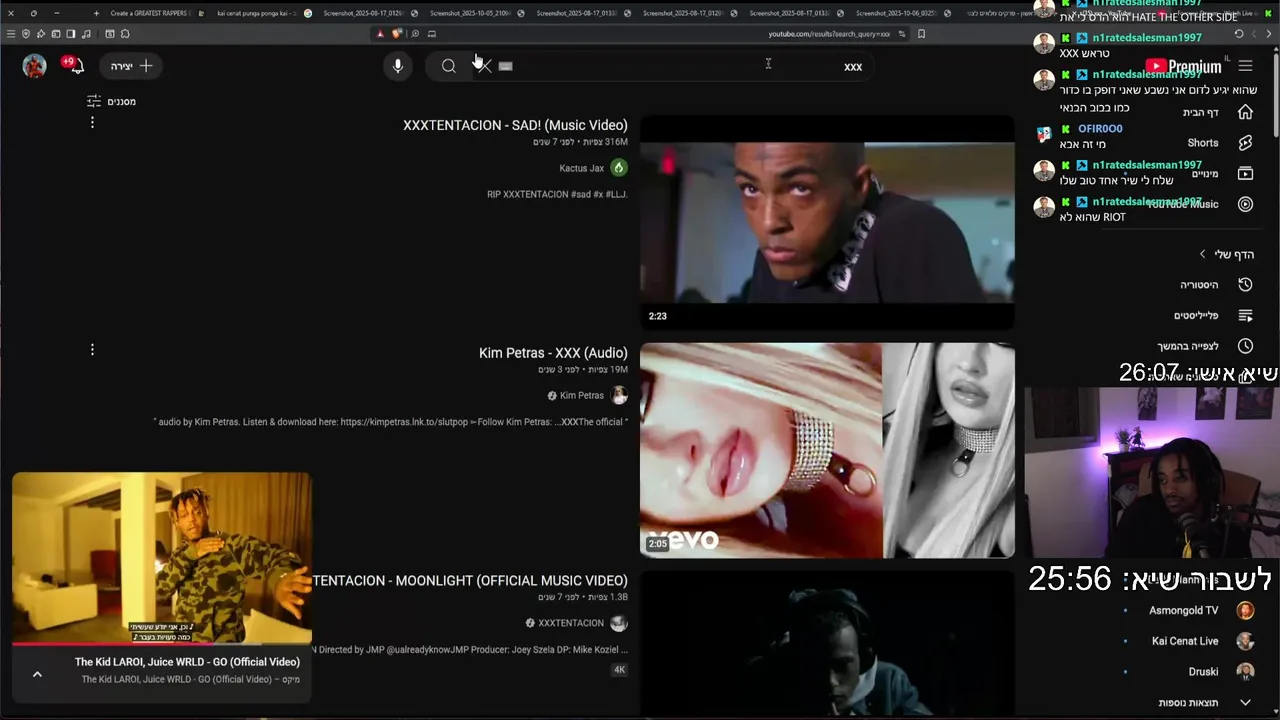1280x720 pixels.
Task: Open XXXTENTACION - SAD! (Music Video) title
Action: coord(515,125)
